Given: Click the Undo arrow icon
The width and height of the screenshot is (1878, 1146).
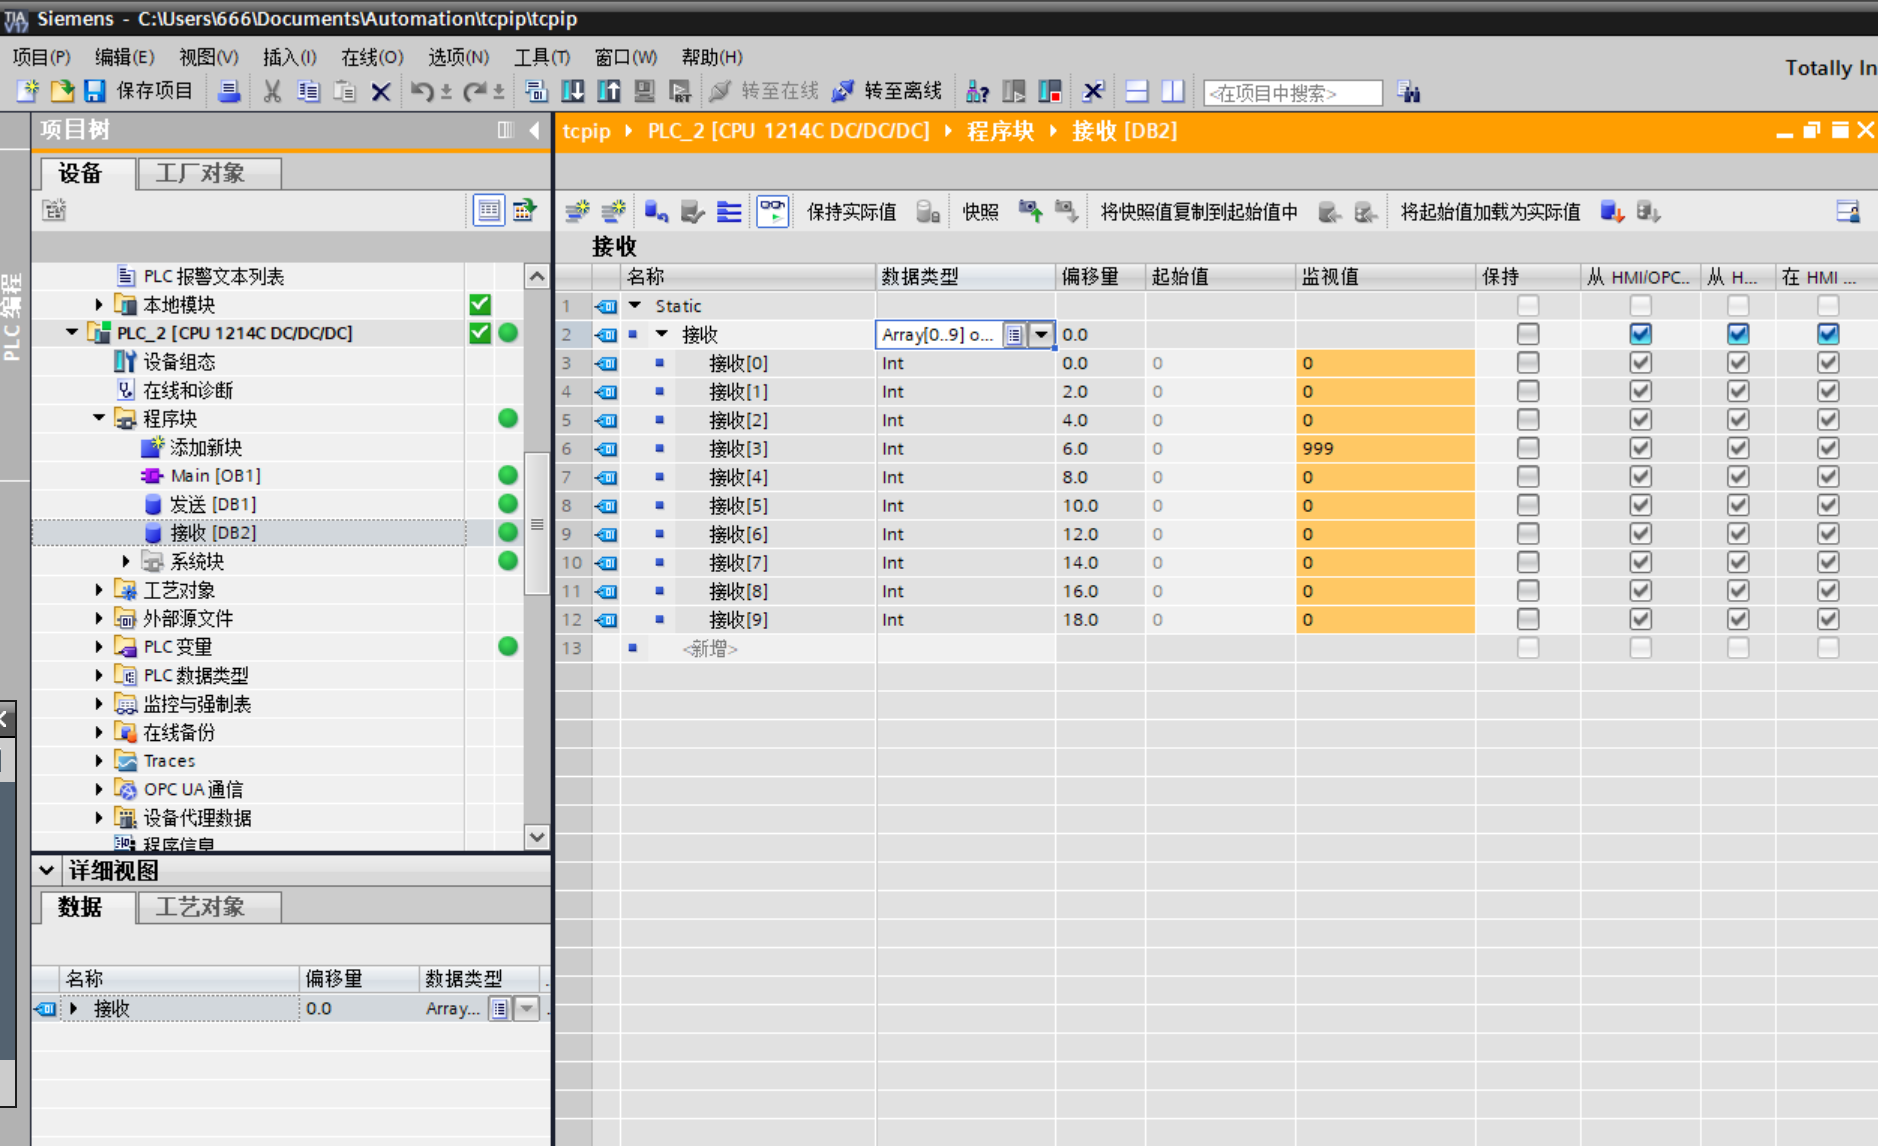Looking at the screenshot, I should pyautogui.click(x=421, y=92).
